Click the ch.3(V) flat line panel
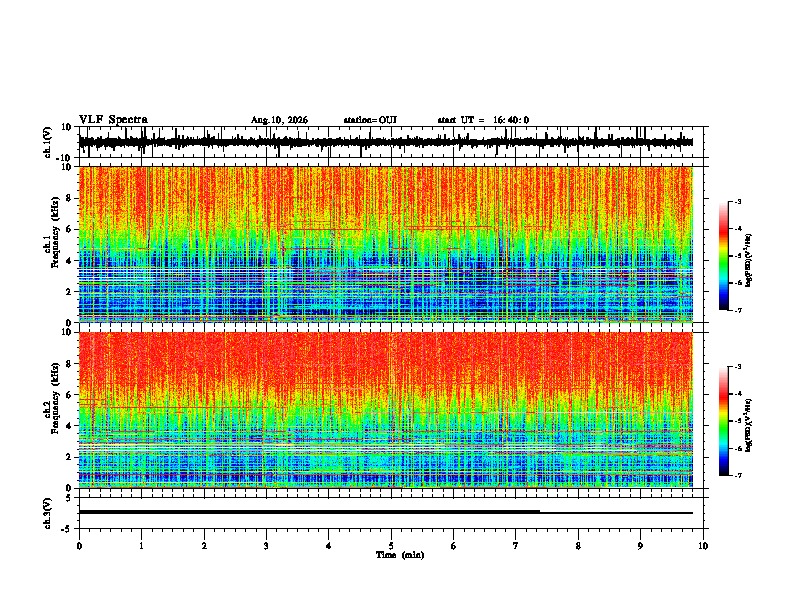Screen dimensions: 792x612 coord(391,513)
